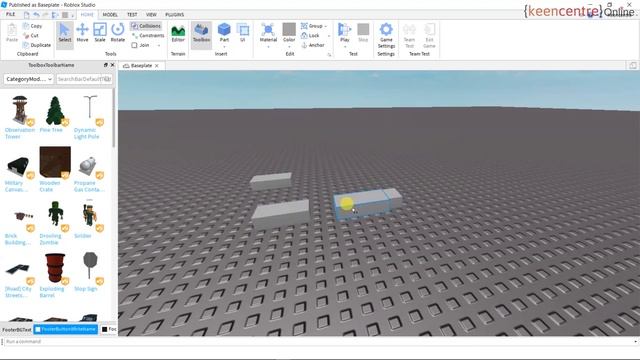Insert a new Part
640x360 pixels.
point(224,32)
